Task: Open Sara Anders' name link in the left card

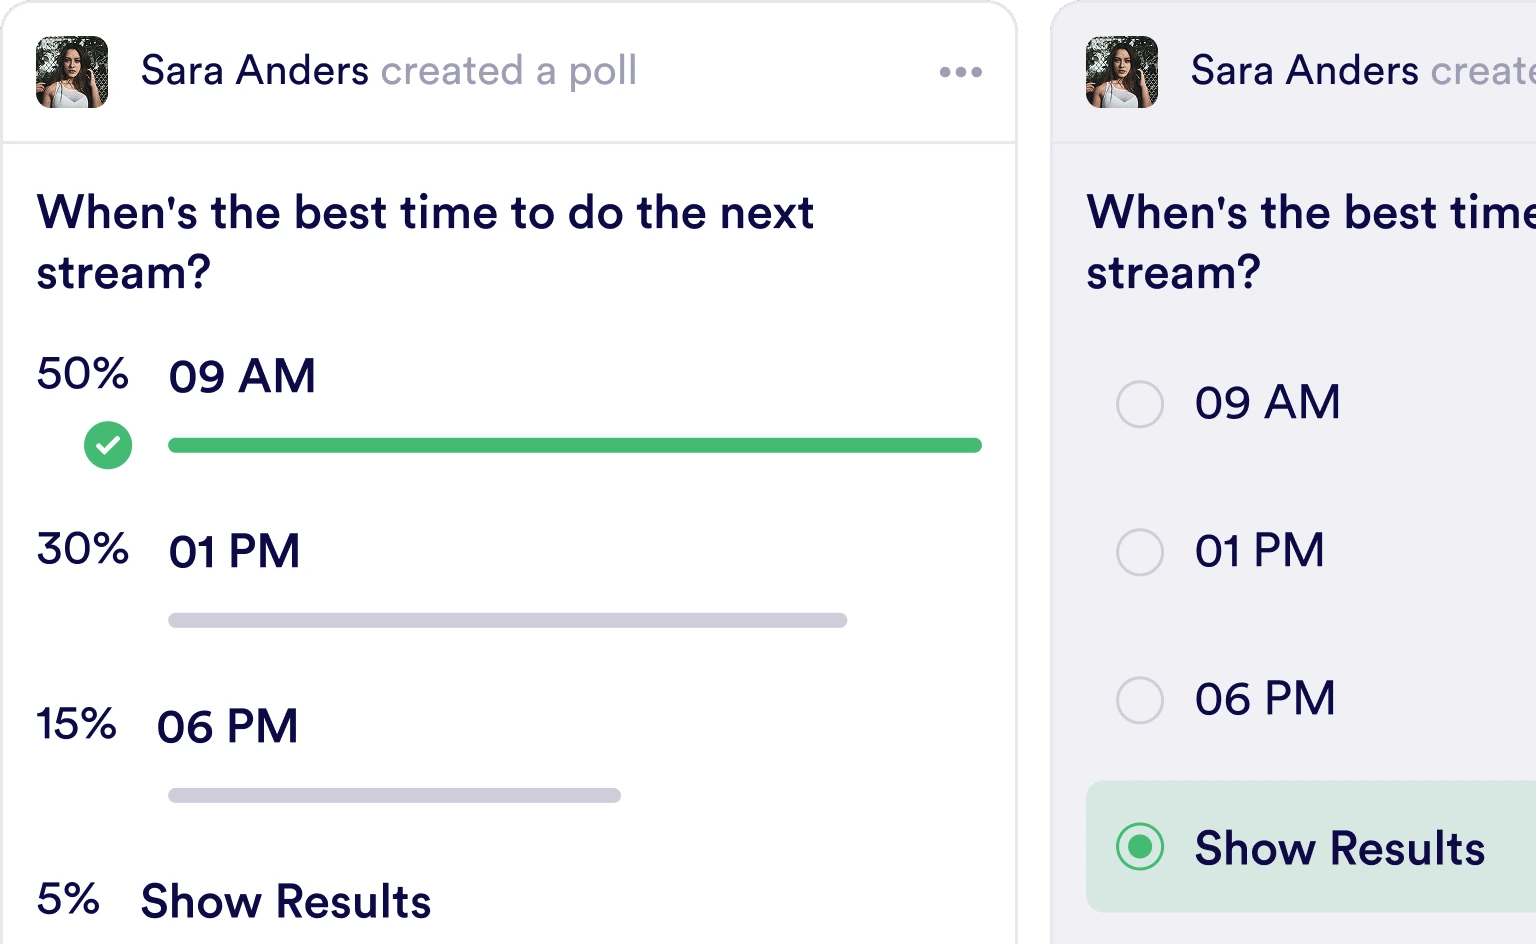Action: (255, 71)
